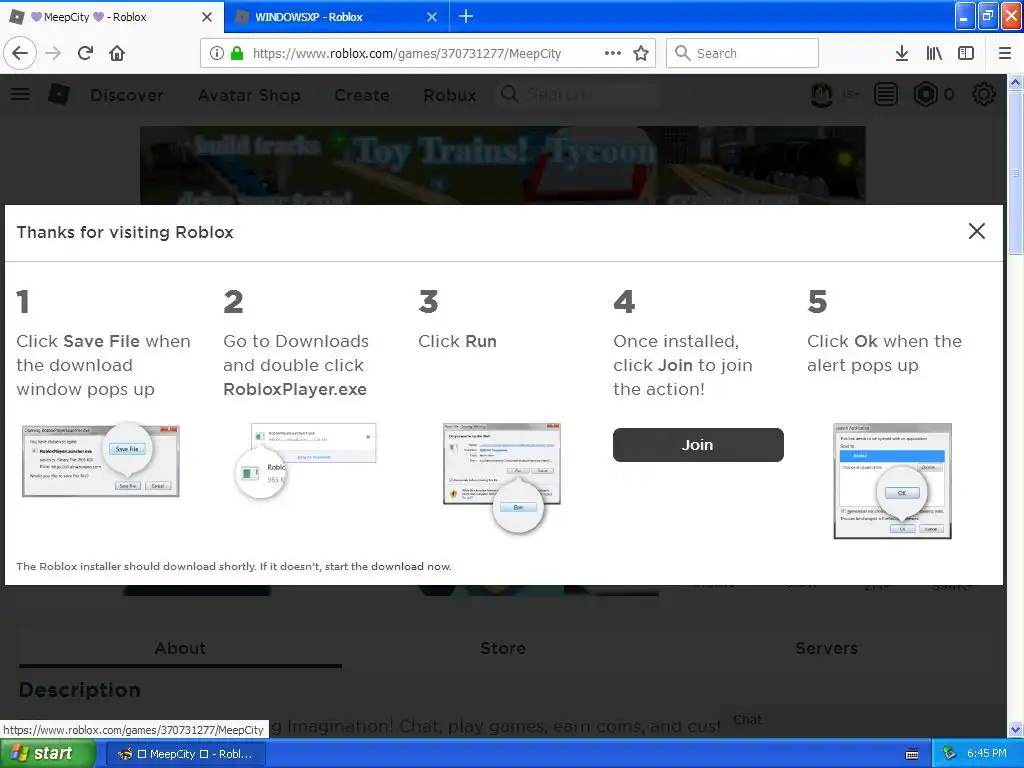Image resolution: width=1024 pixels, height=768 pixels.
Task: Click the 6:45 PM clock
Action: point(987,754)
